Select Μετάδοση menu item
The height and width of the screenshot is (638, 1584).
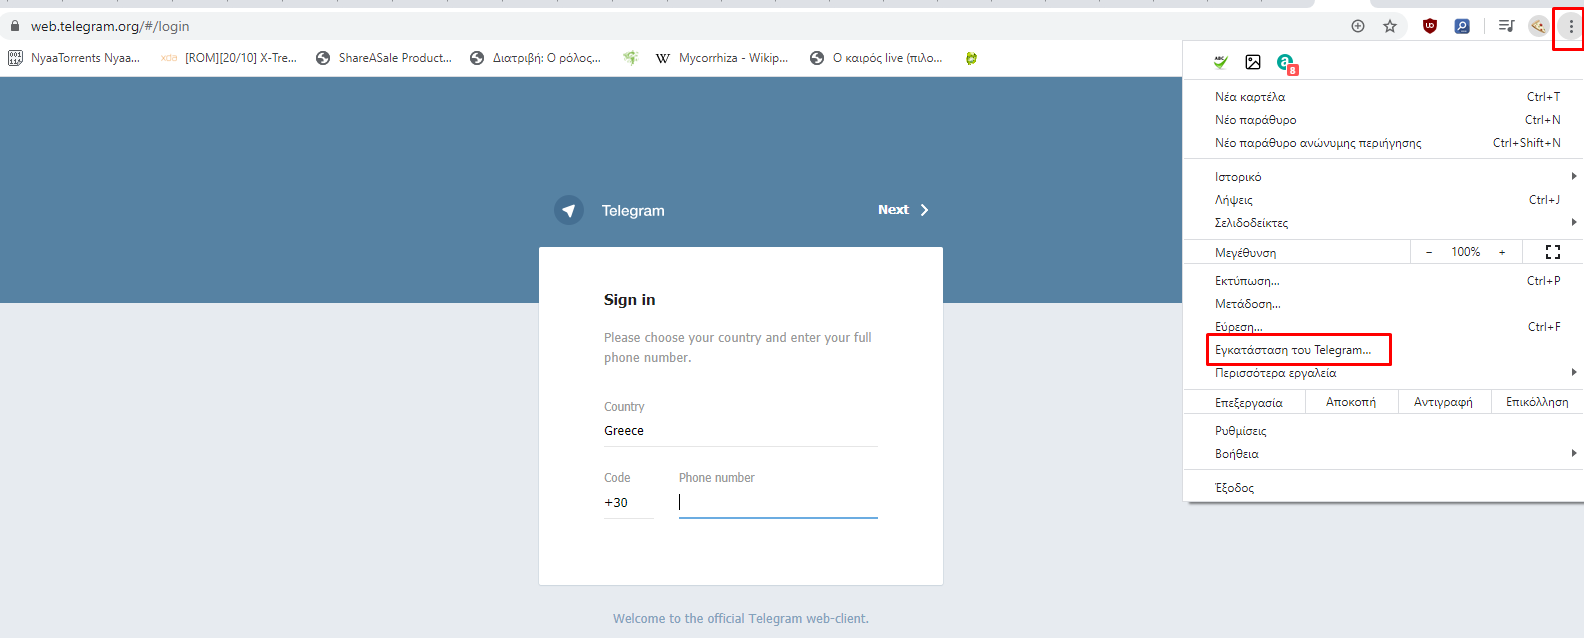[1384, 304]
